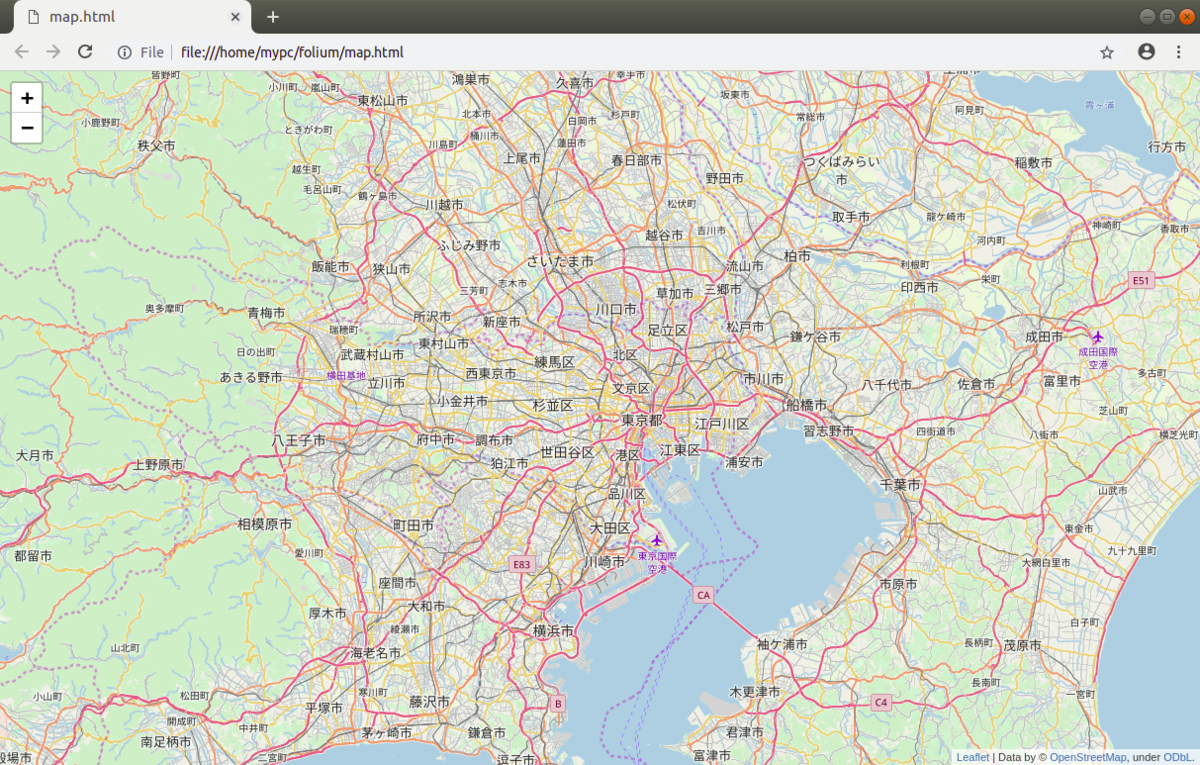This screenshot has height=765, width=1200.
Task: Click the 市原市 label
Action: (x=899, y=583)
